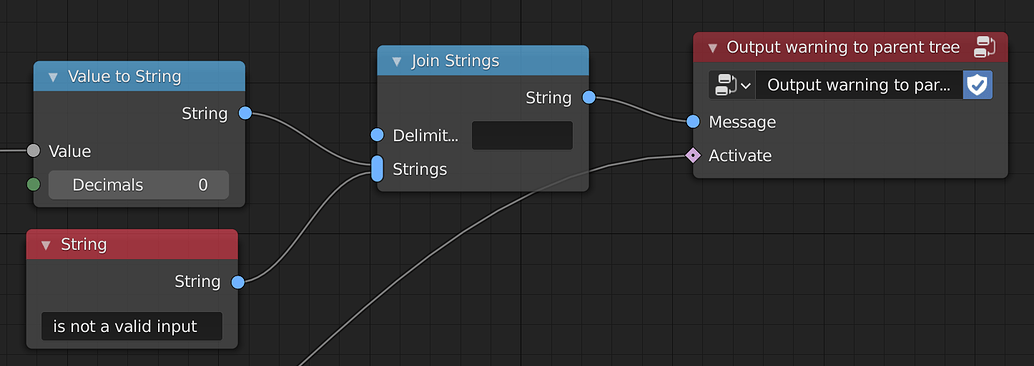Image resolution: width=1034 pixels, height=366 pixels.
Task: Collapse the Join Strings node
Action: pyautogui.click(x=396, y=61)
